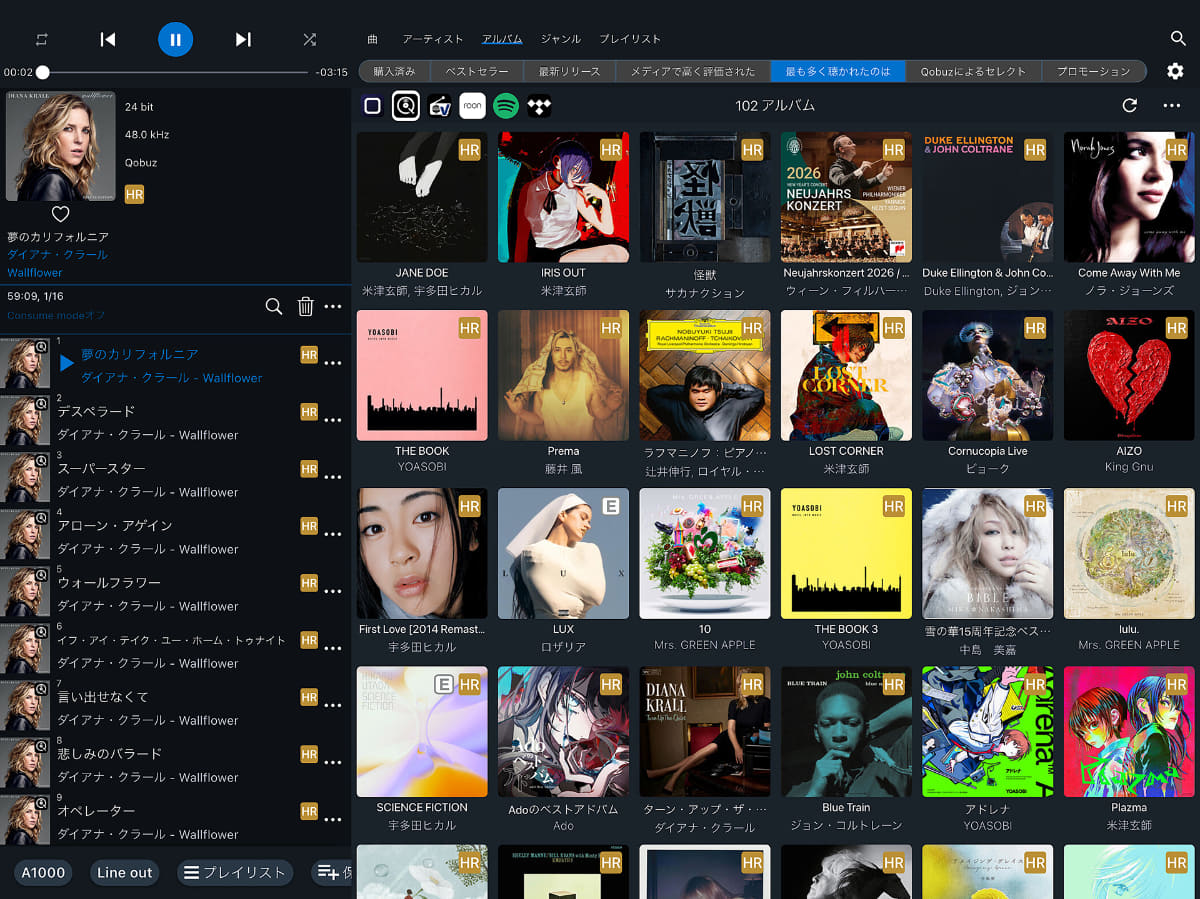Screen dimensions: 1200x899
Task: Select the Spotify source icon
Action: coord(506,105)
